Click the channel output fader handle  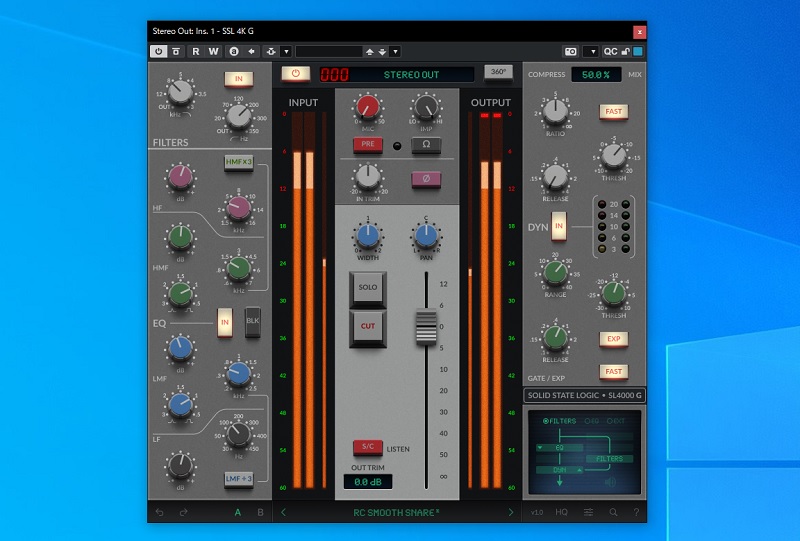click(426, 327)
